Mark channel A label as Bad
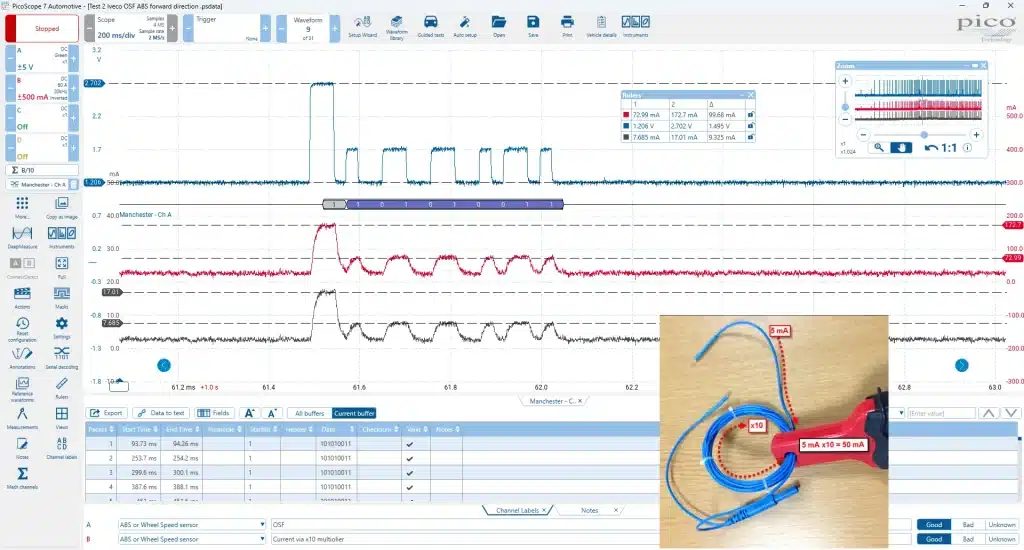Image resolution: width=1024 pixels, height=550 pixels. click(968, 525)
